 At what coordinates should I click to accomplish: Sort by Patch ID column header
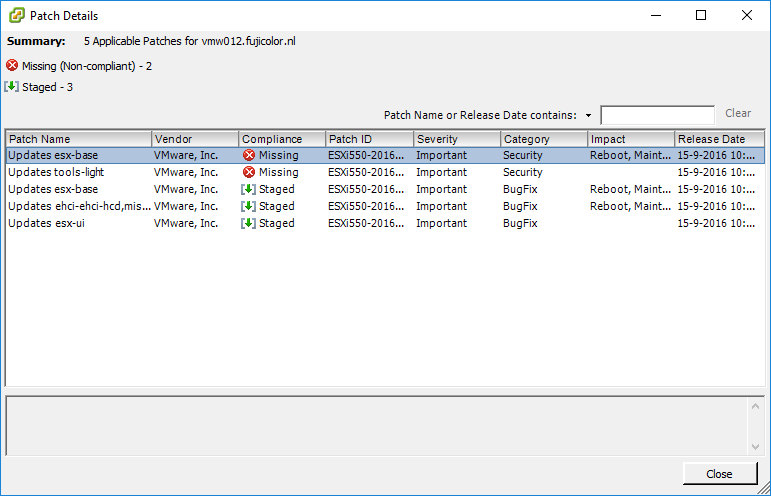pyautogui.click(x=369, y=139)
